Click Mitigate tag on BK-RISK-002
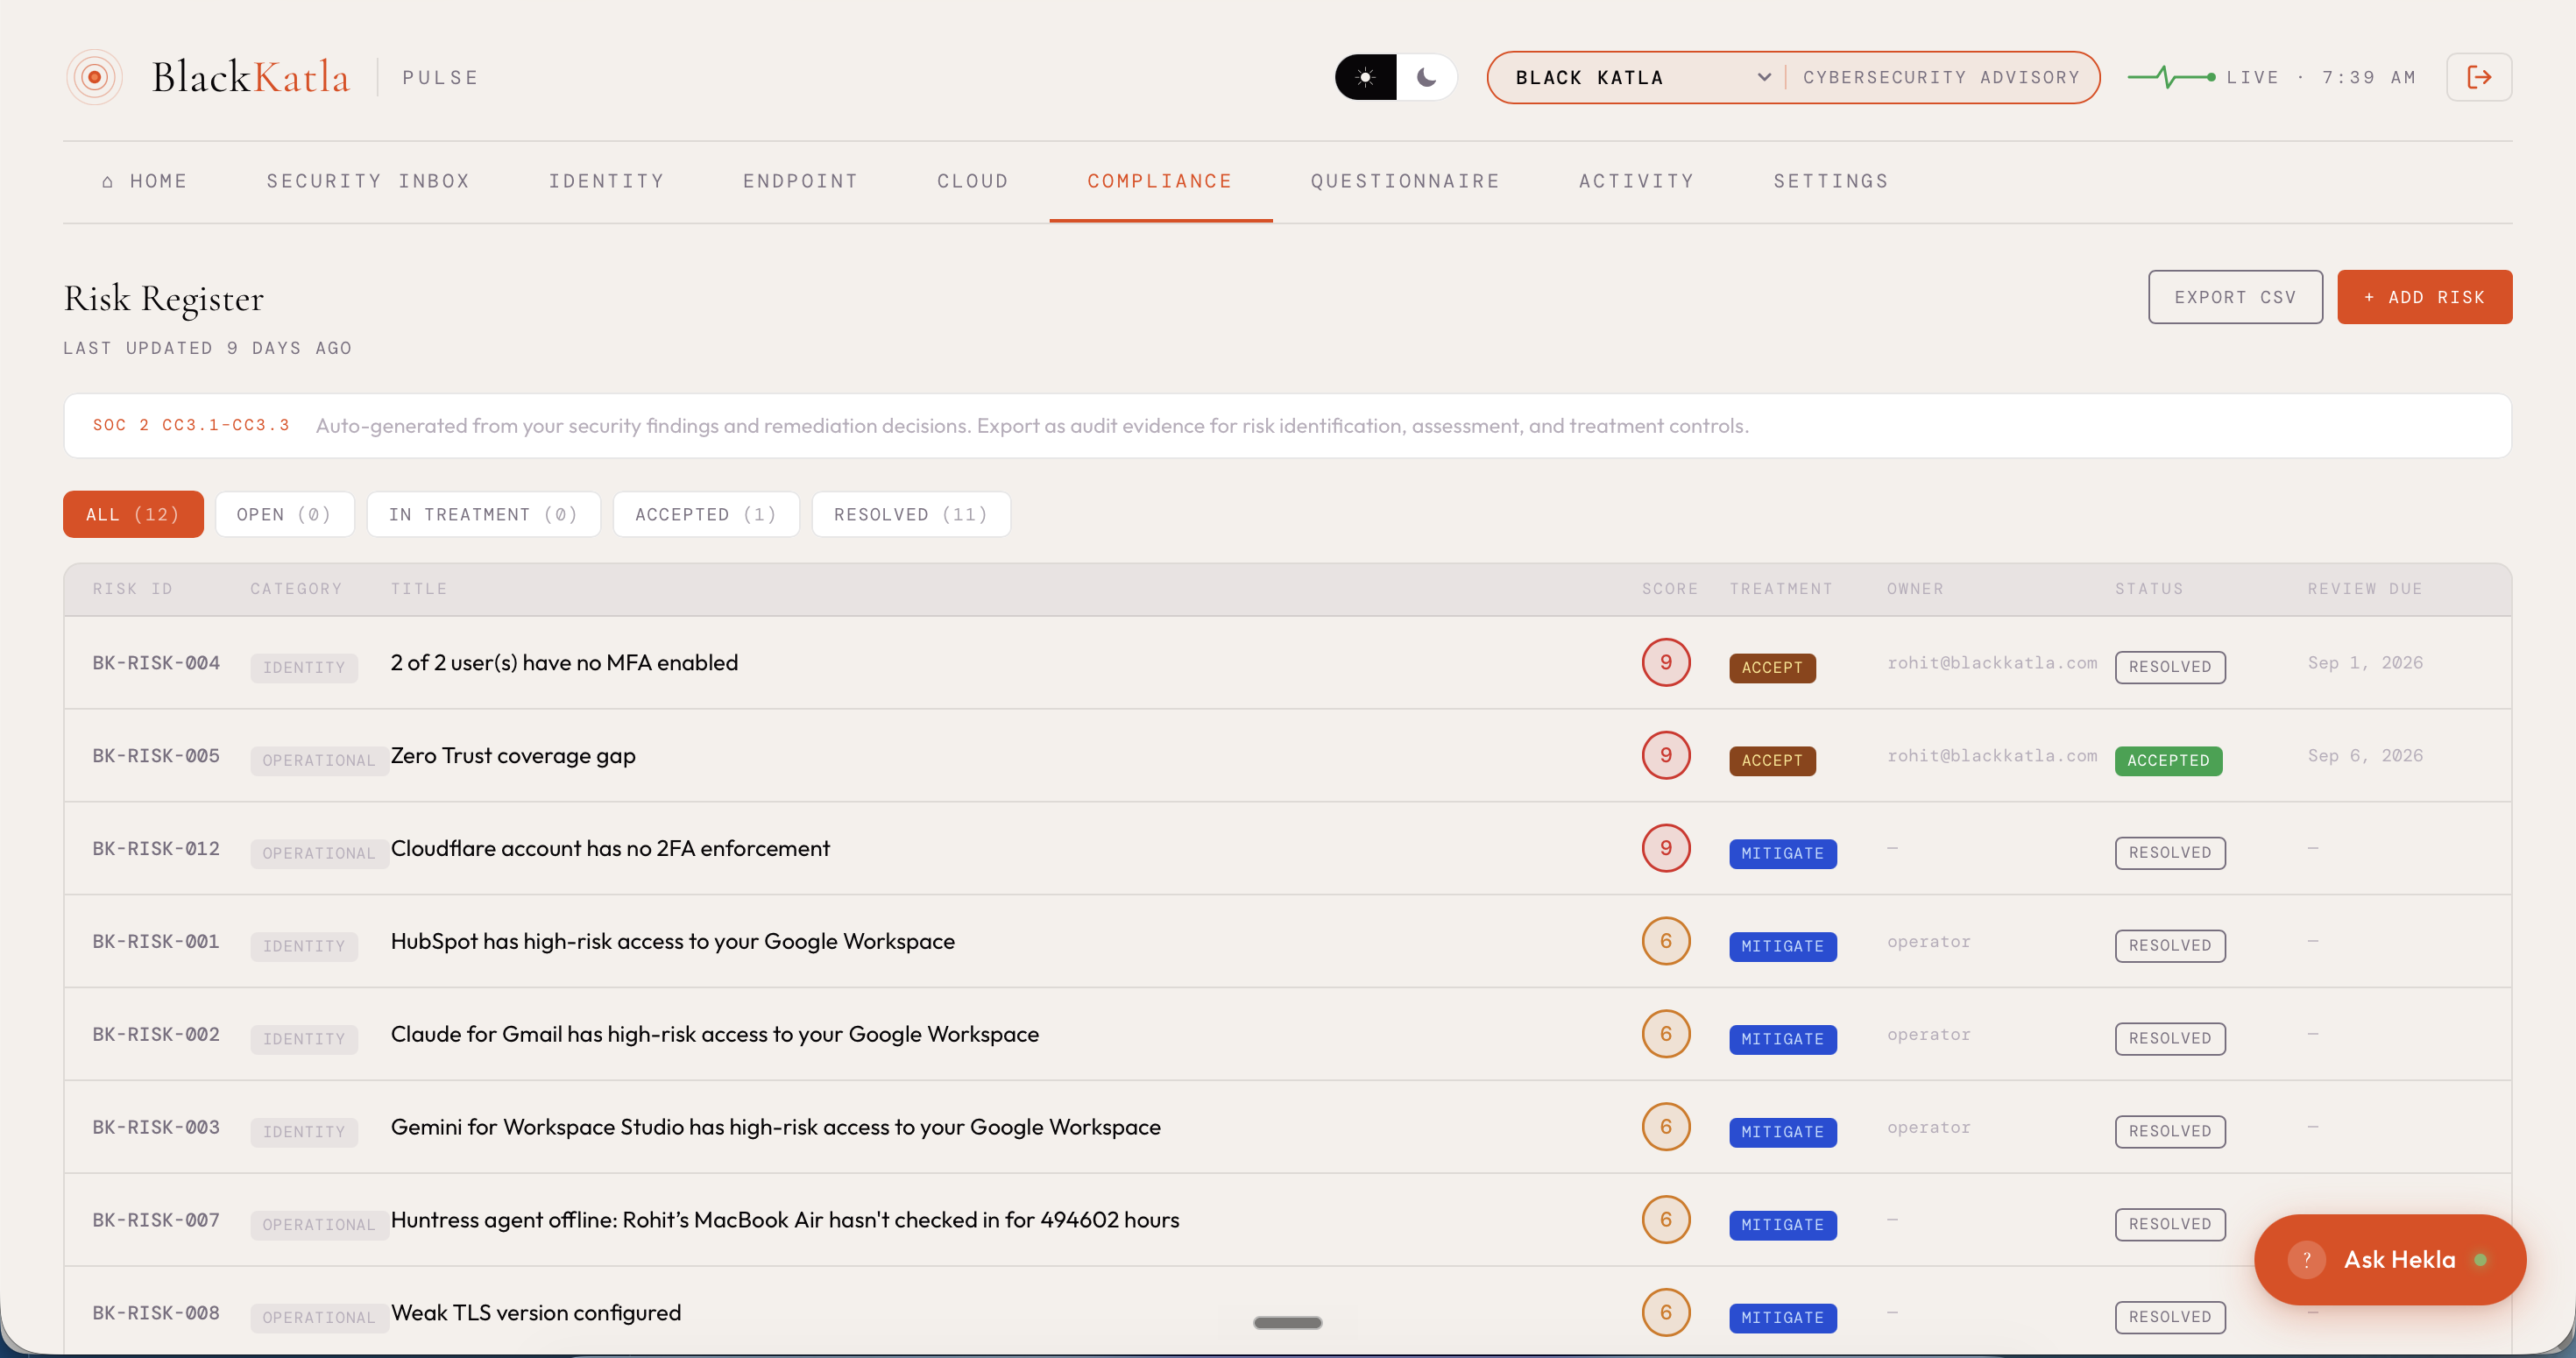Screen dimensions: 2576x1358 [x=1782, y=1040]
